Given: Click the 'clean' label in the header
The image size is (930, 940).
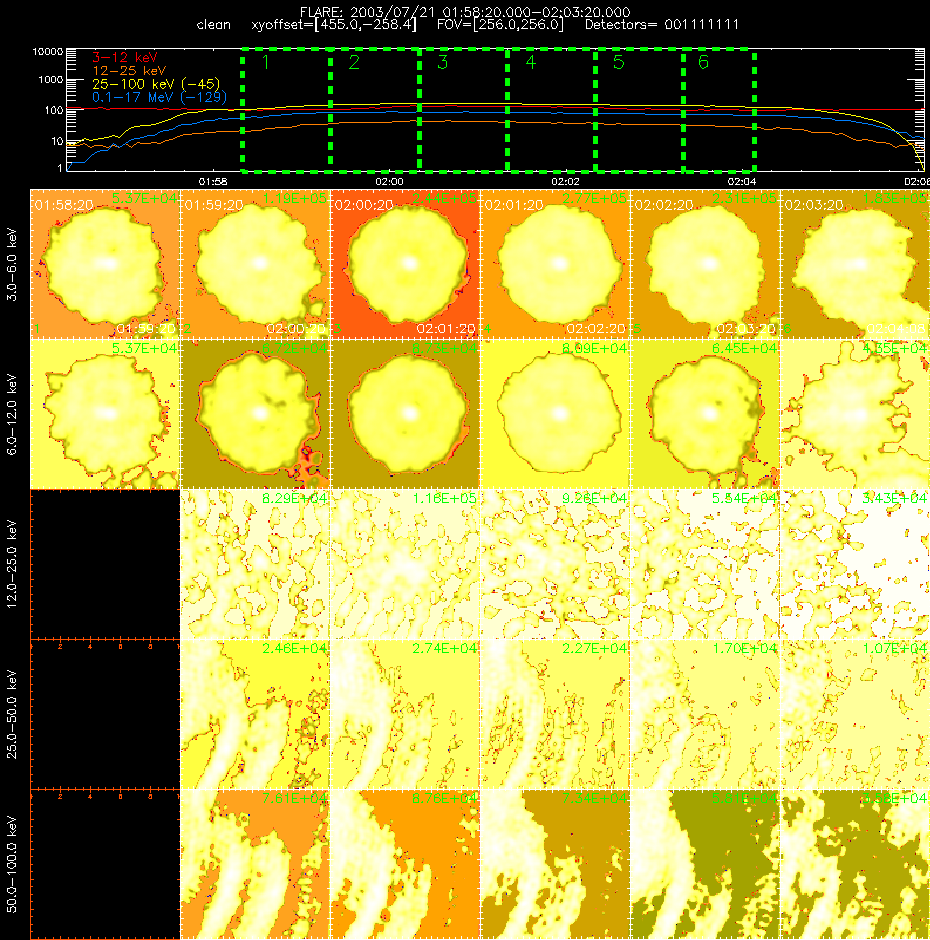Looking at the screenshot, I should (x=213, y=25).
